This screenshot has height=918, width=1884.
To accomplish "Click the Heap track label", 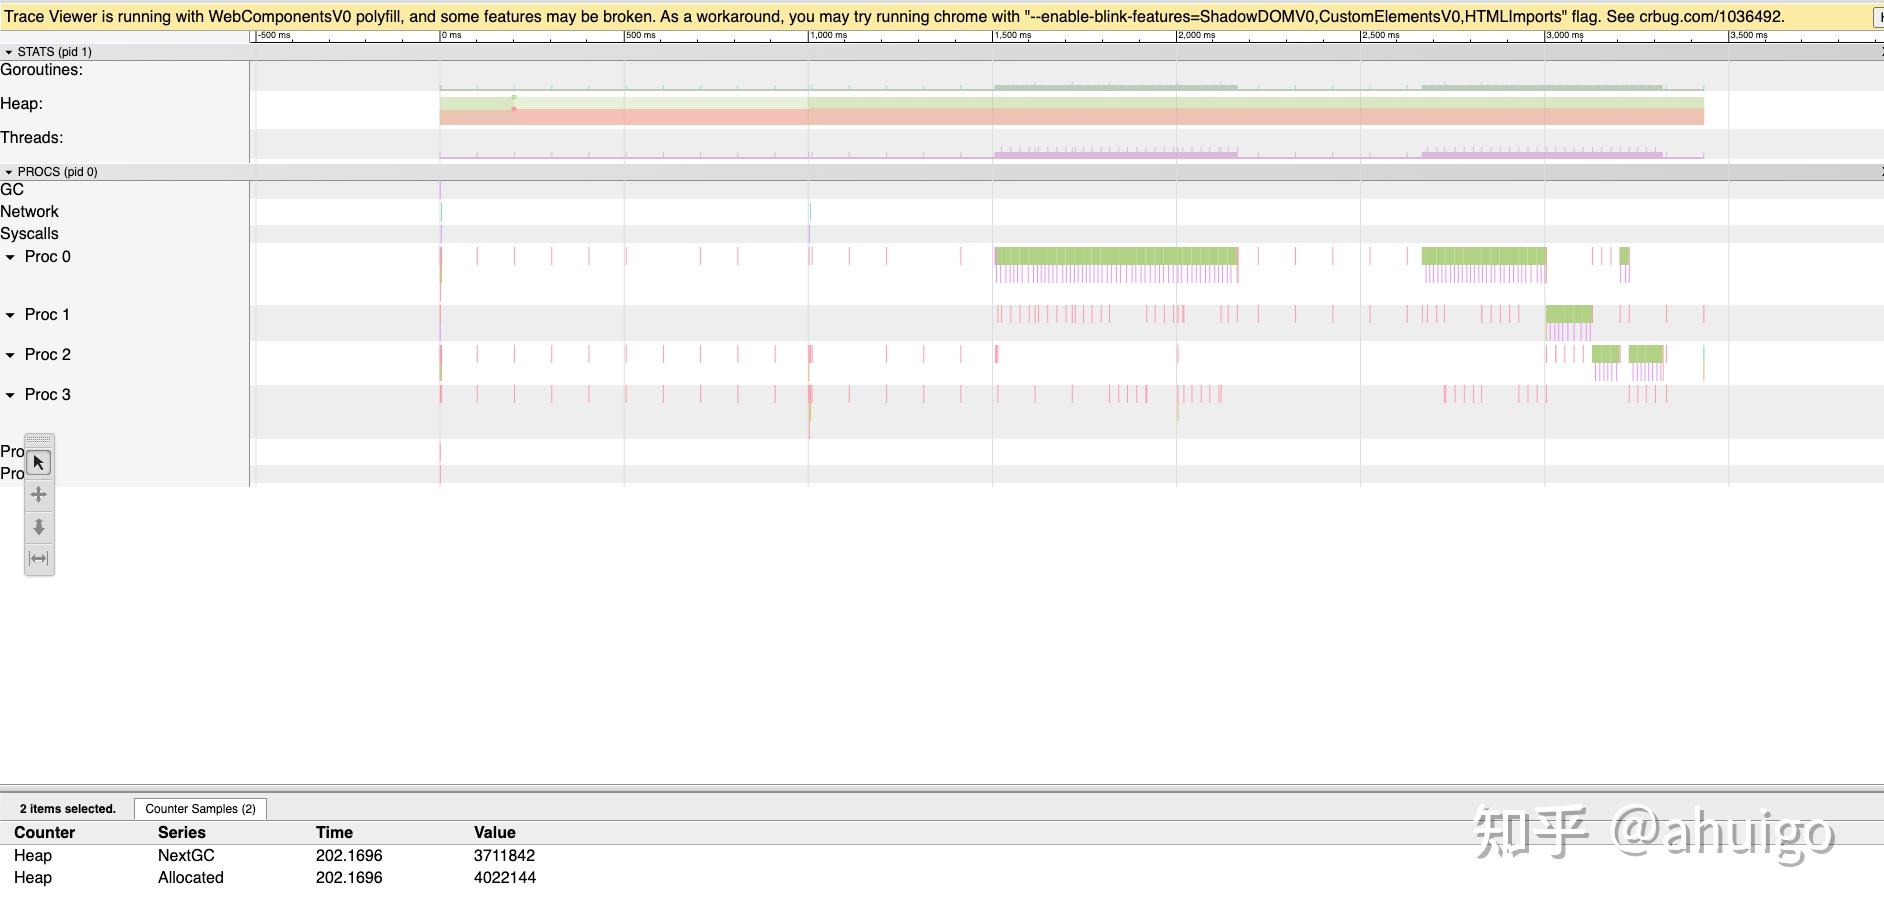I will tap(21, 104).
